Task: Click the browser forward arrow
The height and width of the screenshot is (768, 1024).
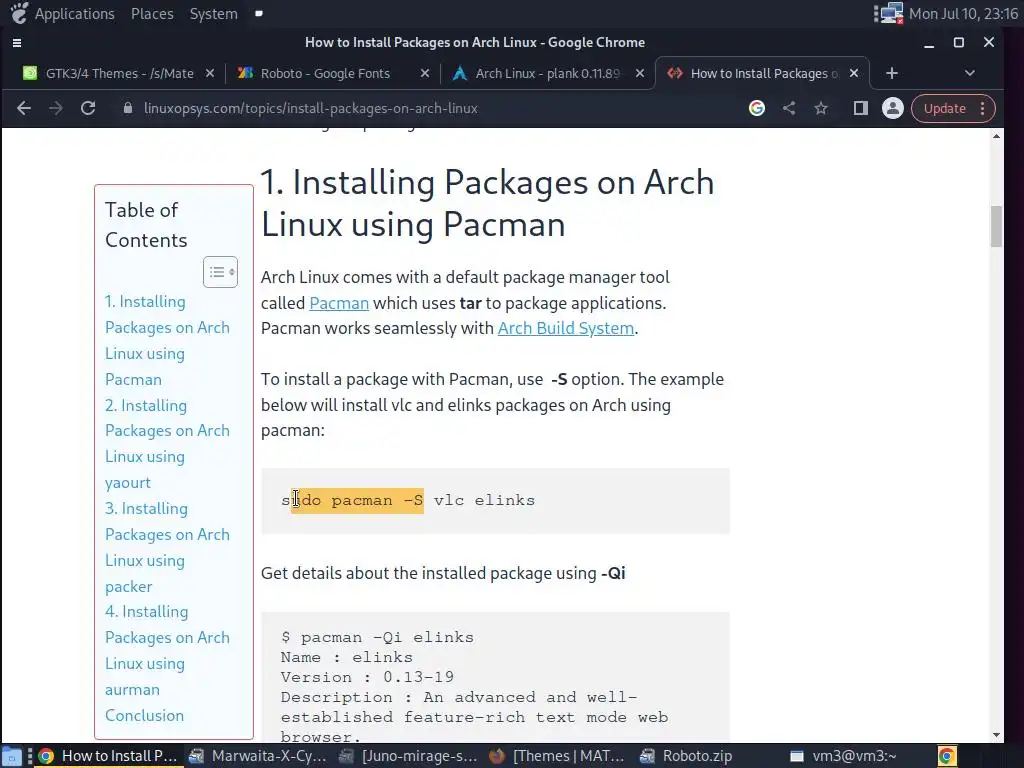Action: tap(56, 108)
